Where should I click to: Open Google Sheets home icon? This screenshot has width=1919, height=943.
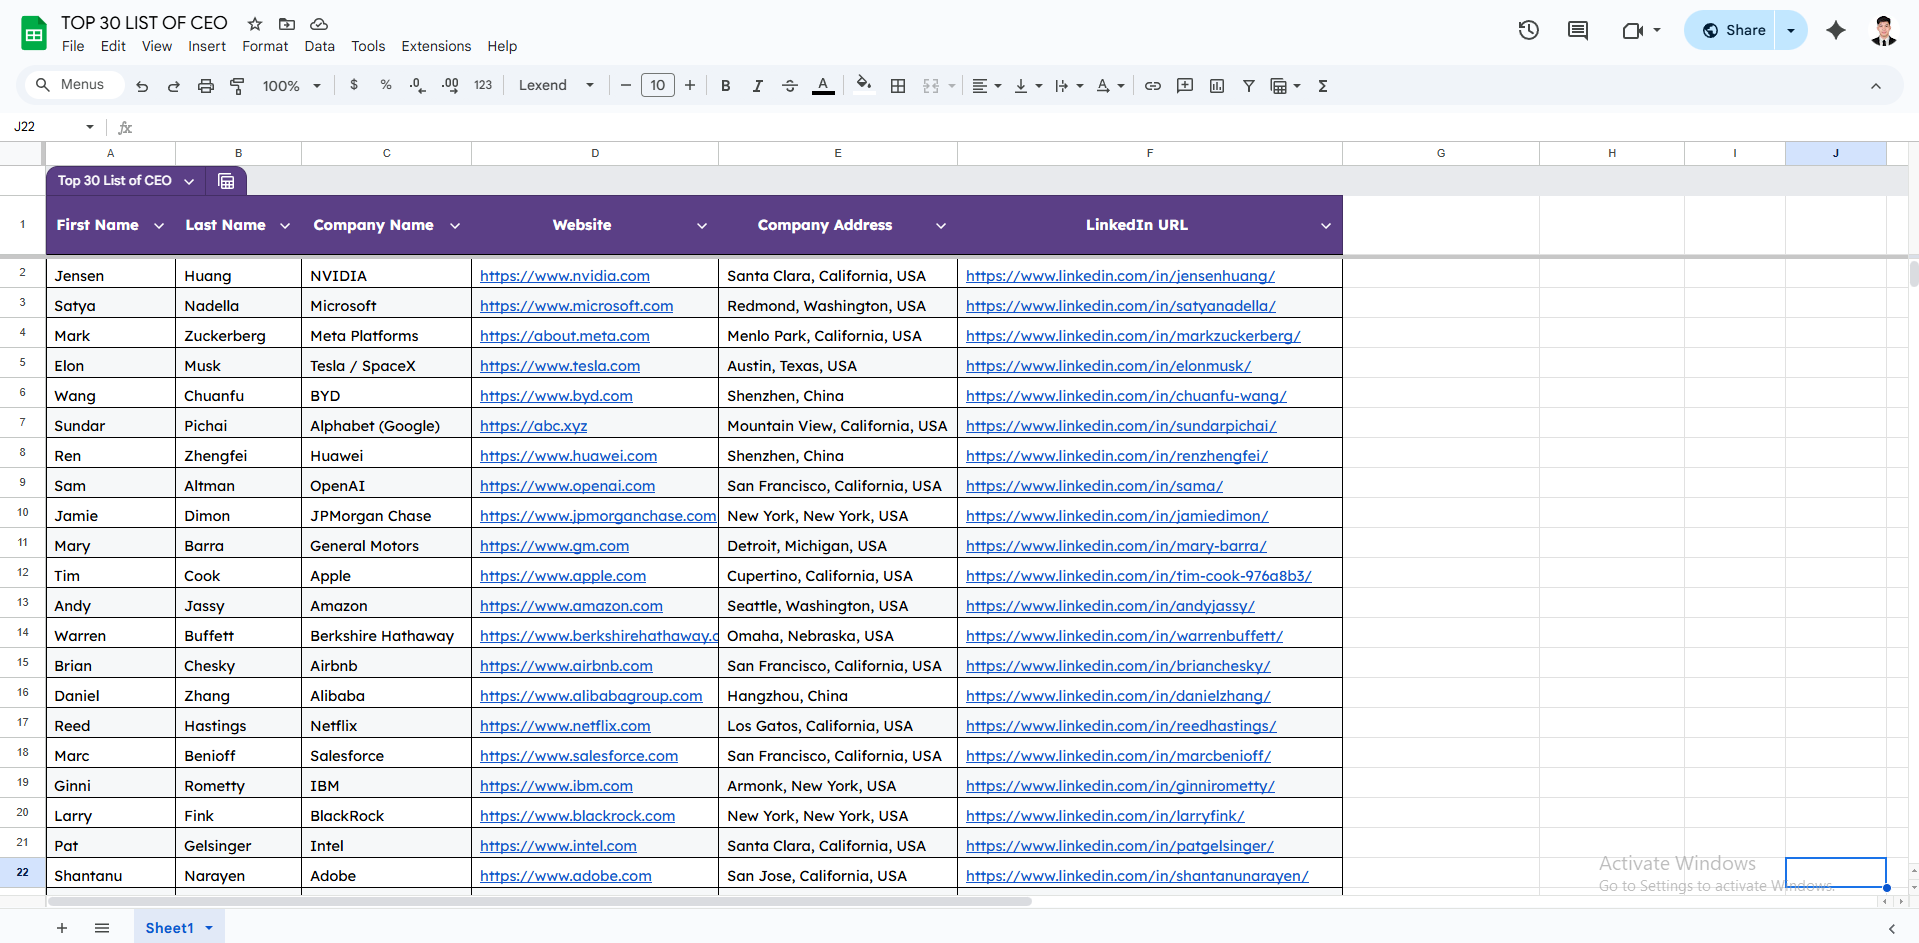pyautogui.click(x=34, y=33)
